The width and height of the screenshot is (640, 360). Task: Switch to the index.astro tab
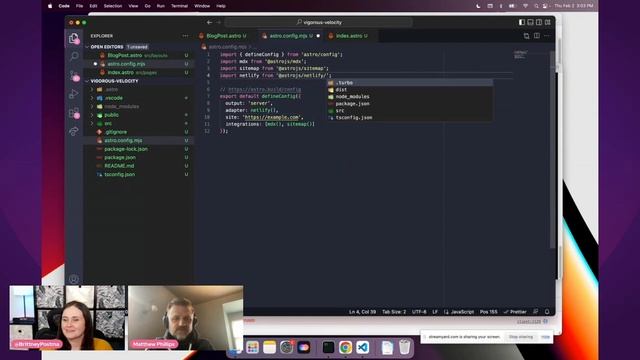(x=349, y=36)
